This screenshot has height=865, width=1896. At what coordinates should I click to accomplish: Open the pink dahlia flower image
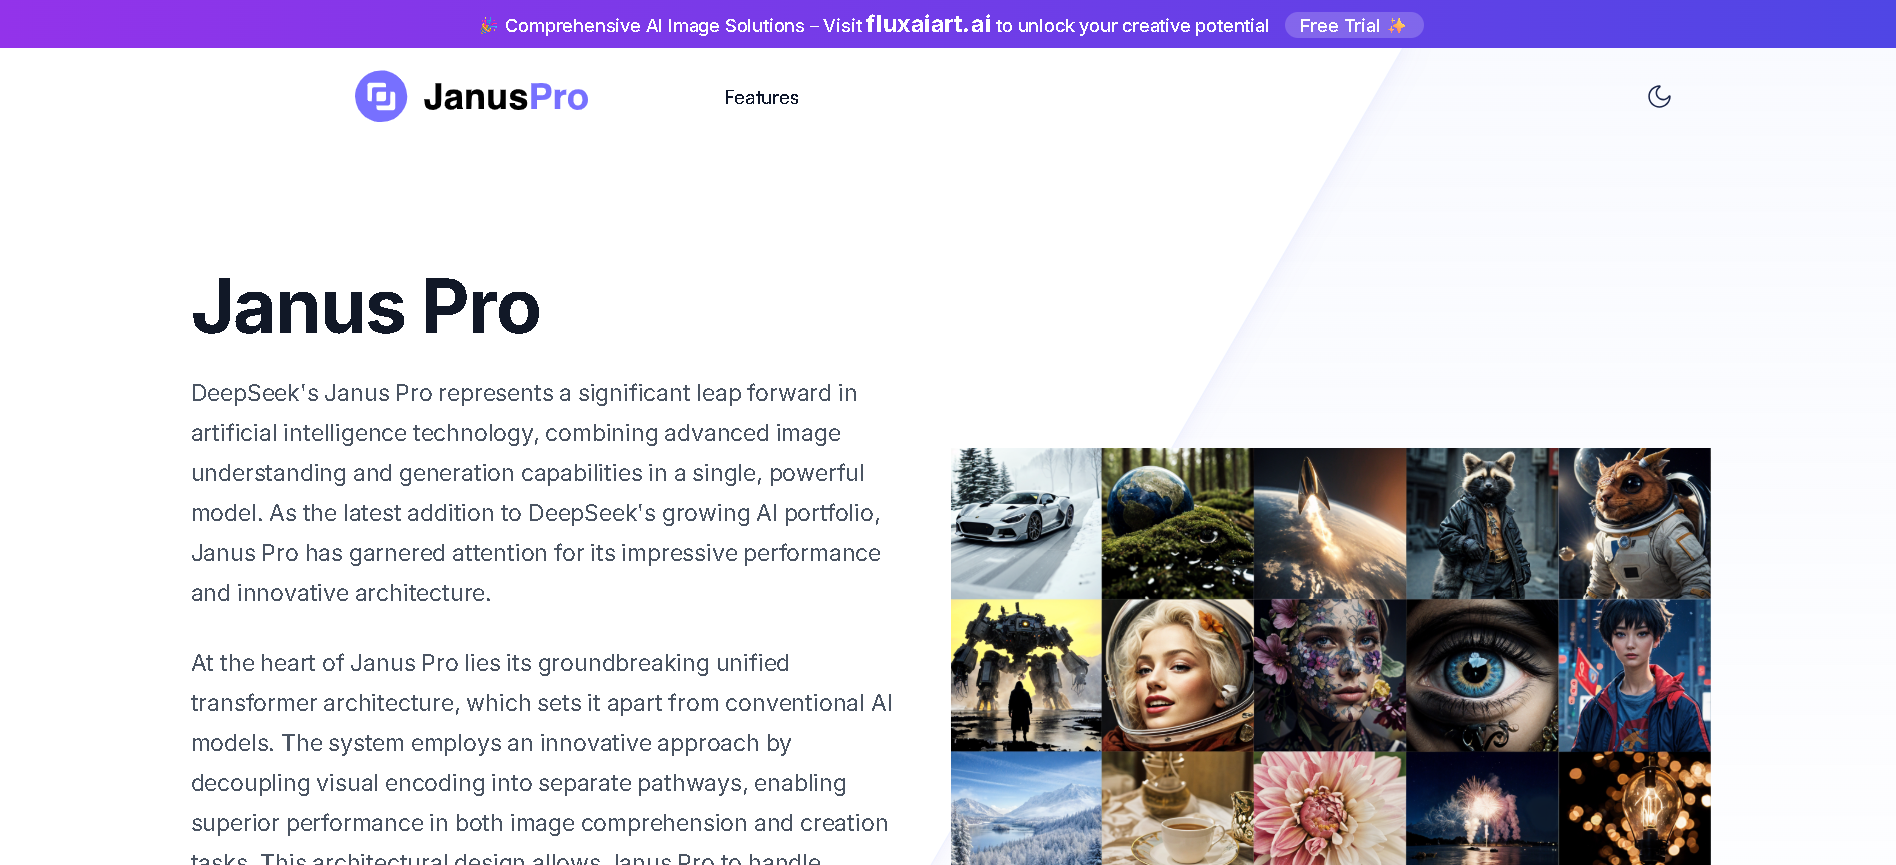[x=1330, y=808]
